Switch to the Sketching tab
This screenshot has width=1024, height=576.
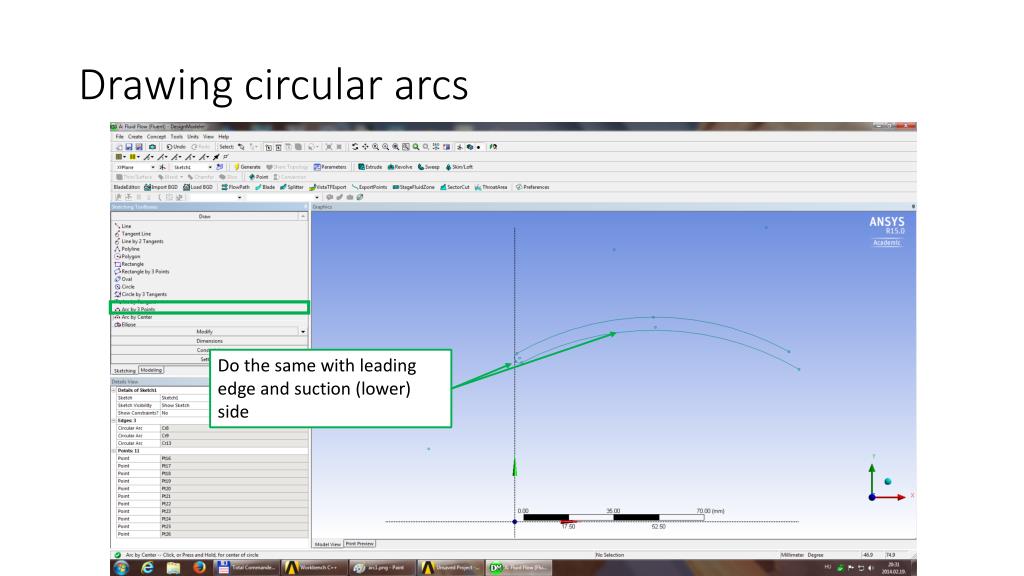pyautogui.click(x=125, y=370)
